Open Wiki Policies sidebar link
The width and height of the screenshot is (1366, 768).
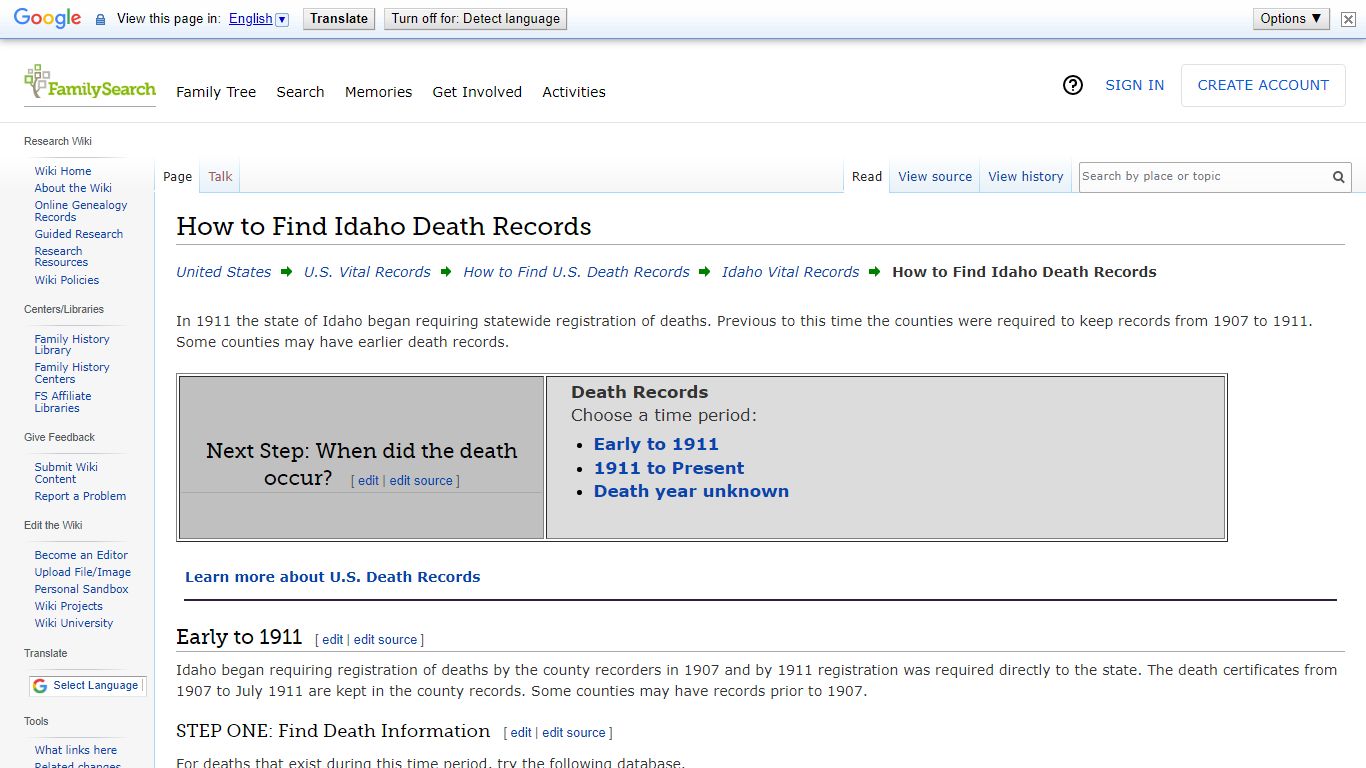(x=67, y=280)
